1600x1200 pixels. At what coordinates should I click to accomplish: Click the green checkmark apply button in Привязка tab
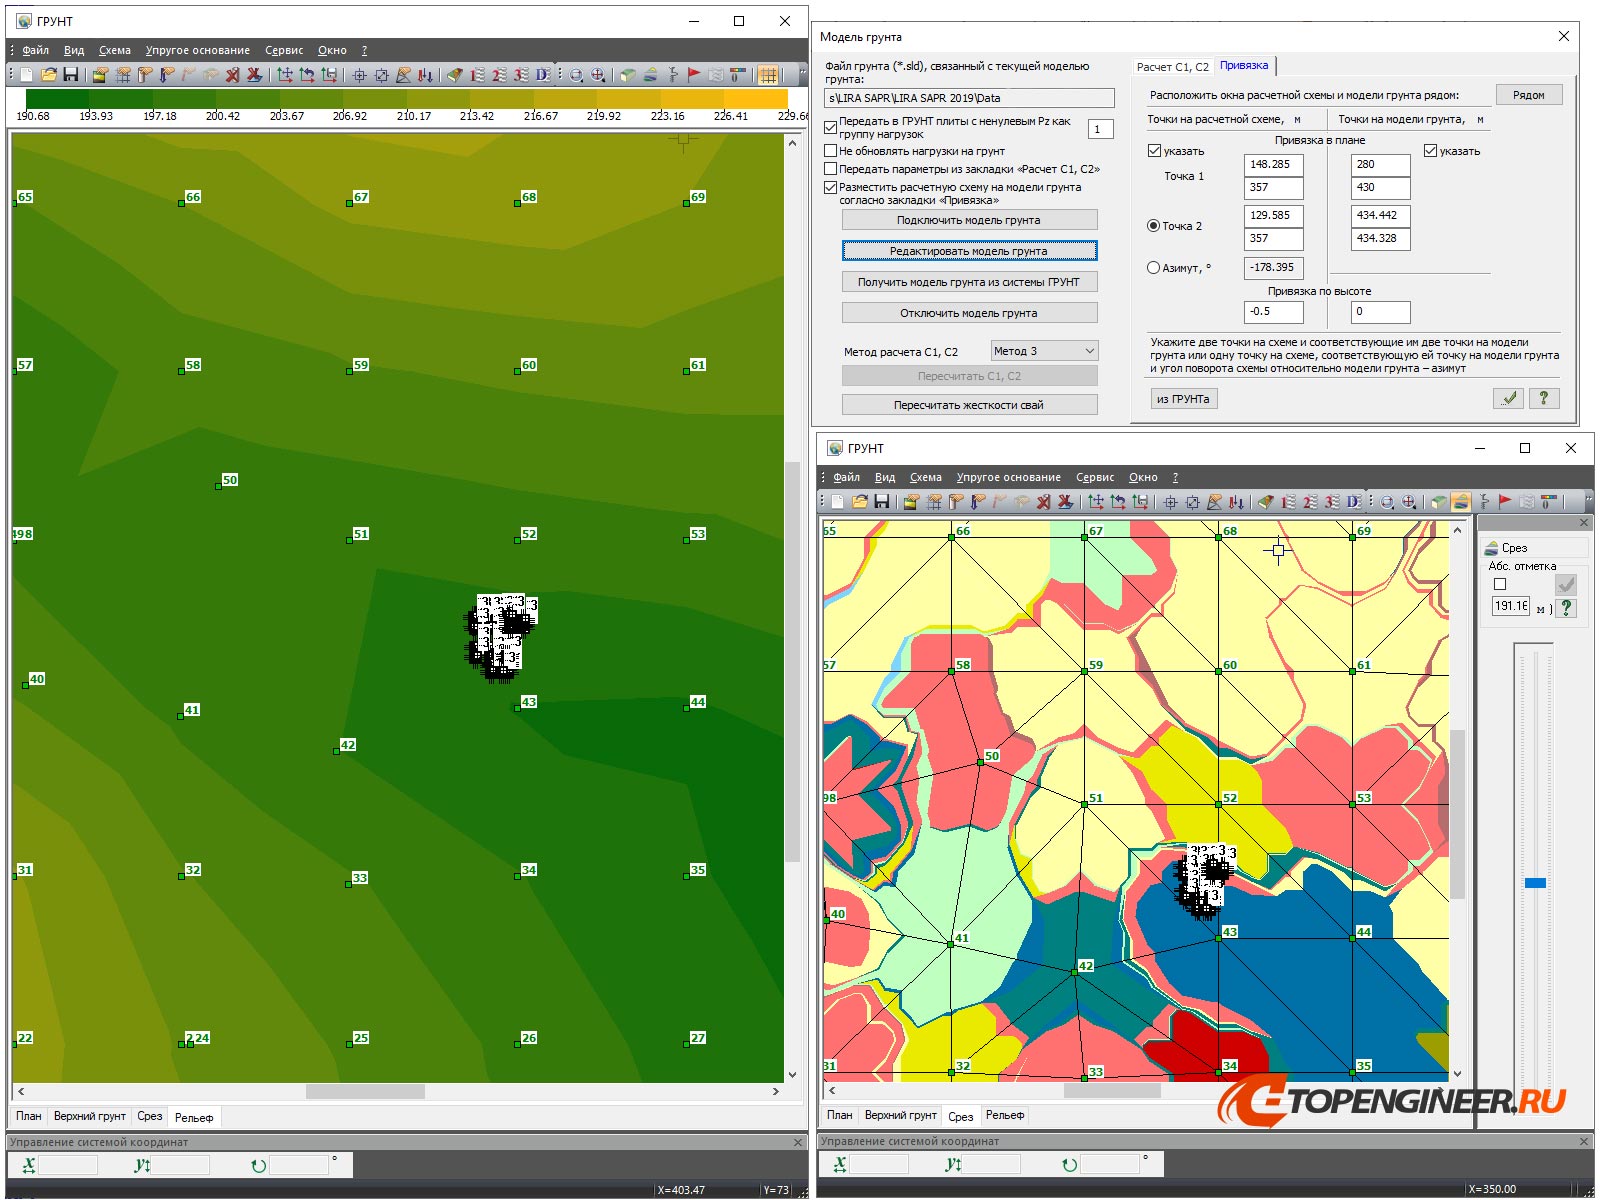(x=1509, y=398)
